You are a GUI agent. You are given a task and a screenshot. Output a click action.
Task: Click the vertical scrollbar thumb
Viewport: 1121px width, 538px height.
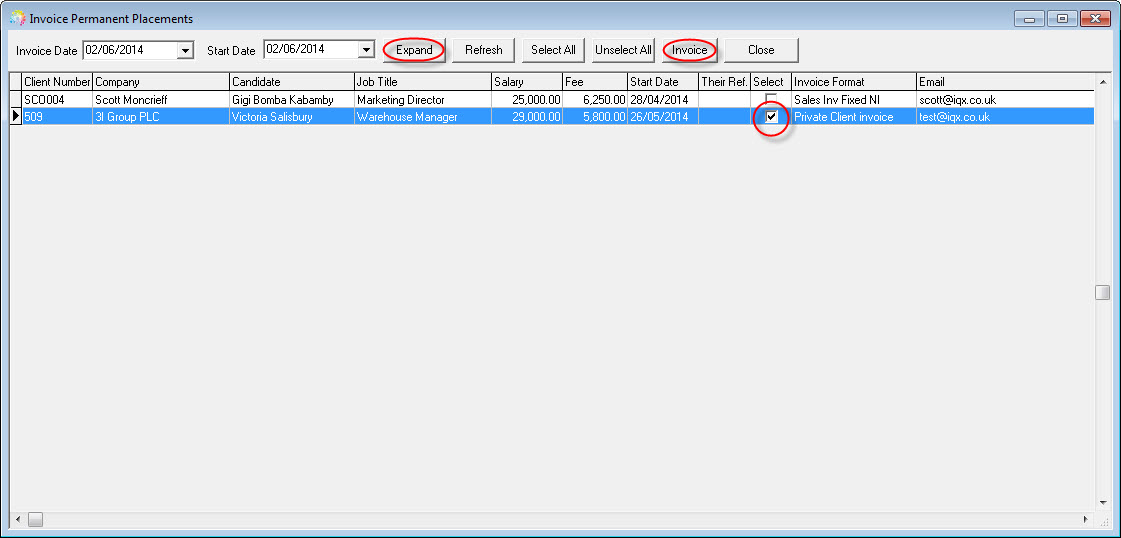[1102, 292]
